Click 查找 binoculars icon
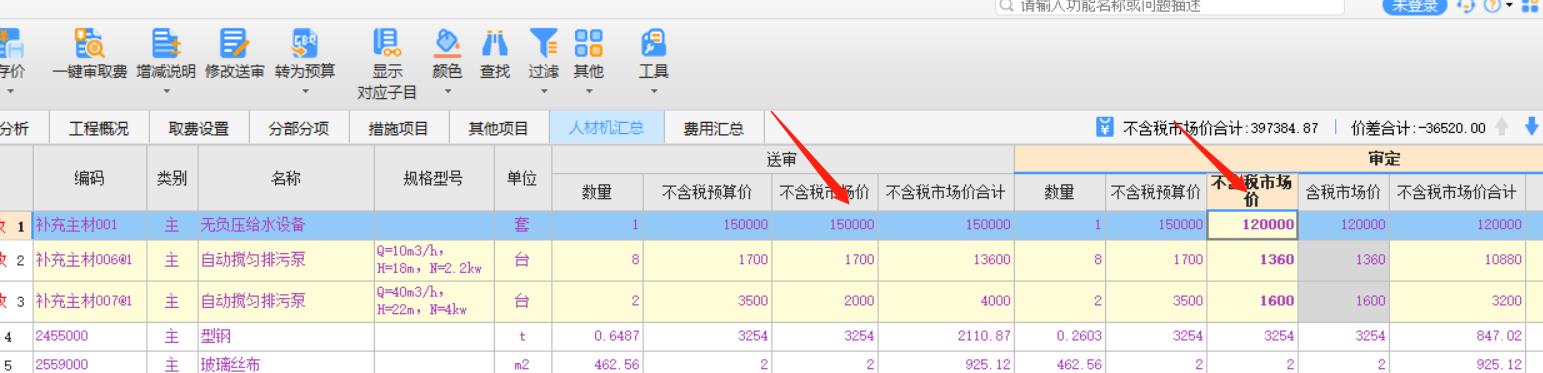This screenshot has width=1543, height=373. click(494, 42)
